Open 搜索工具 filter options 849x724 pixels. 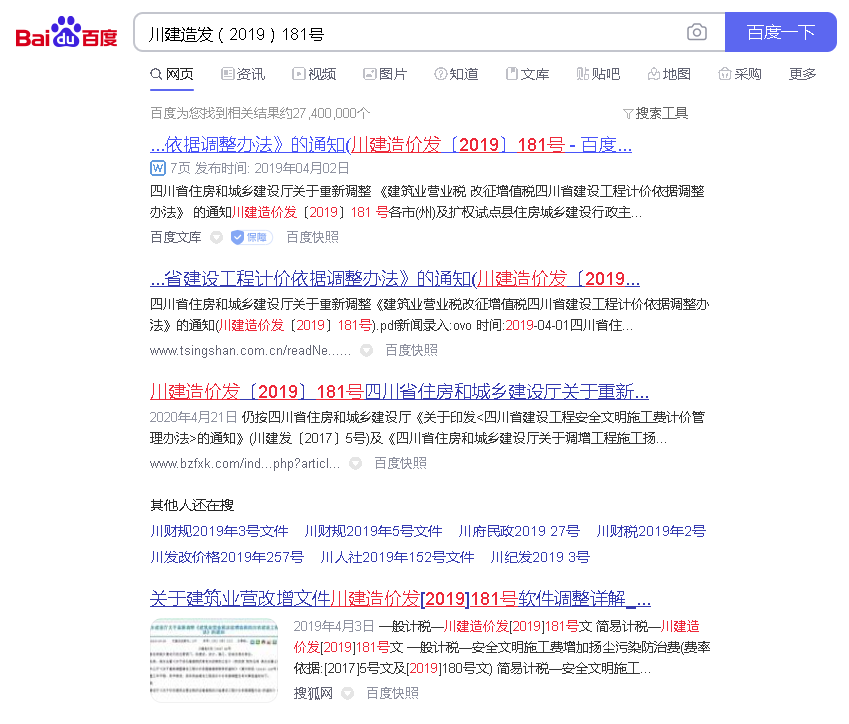pyautogui.click(x=656, y=113)
